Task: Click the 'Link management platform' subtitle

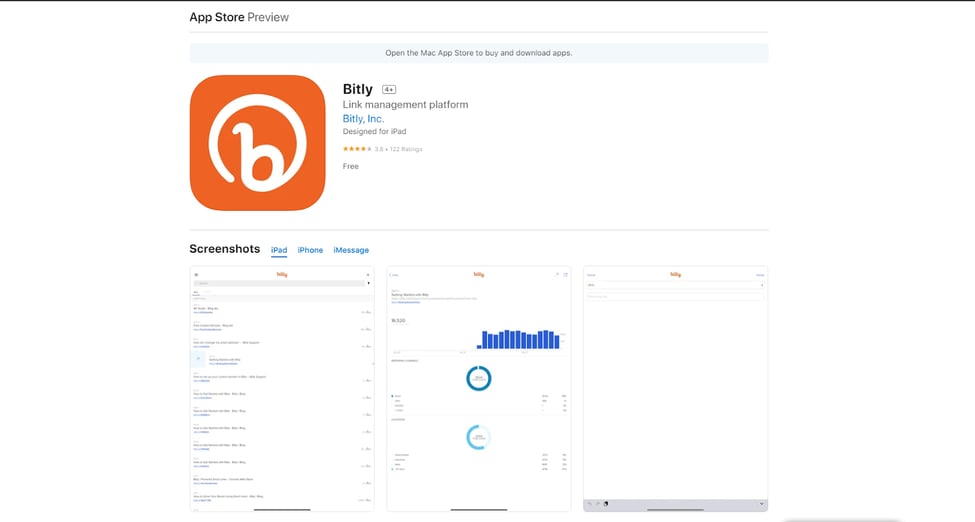Action: point(405,105)
